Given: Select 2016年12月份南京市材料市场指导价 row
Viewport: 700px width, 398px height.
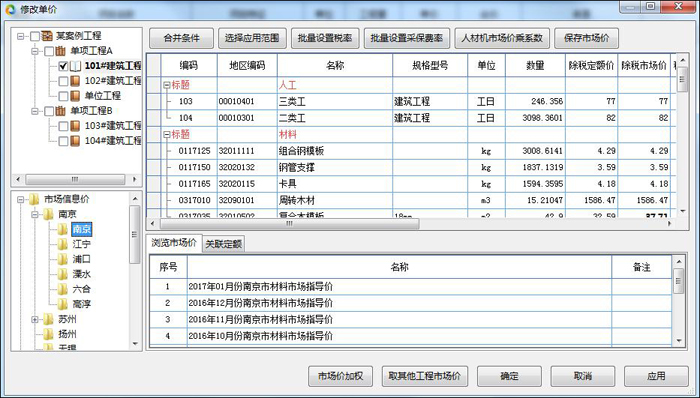Looking at the screenshot, I should click(x=410, y=303).
